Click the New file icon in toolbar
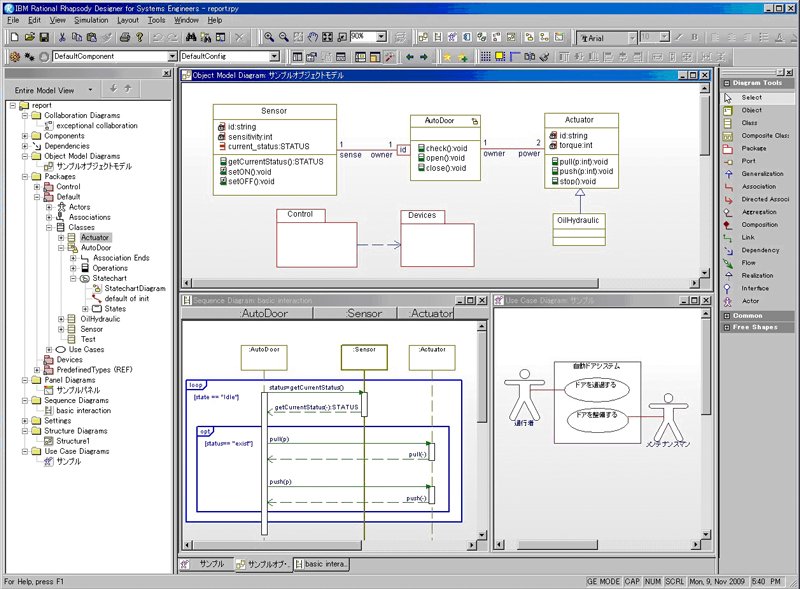 tap(14, 37)
